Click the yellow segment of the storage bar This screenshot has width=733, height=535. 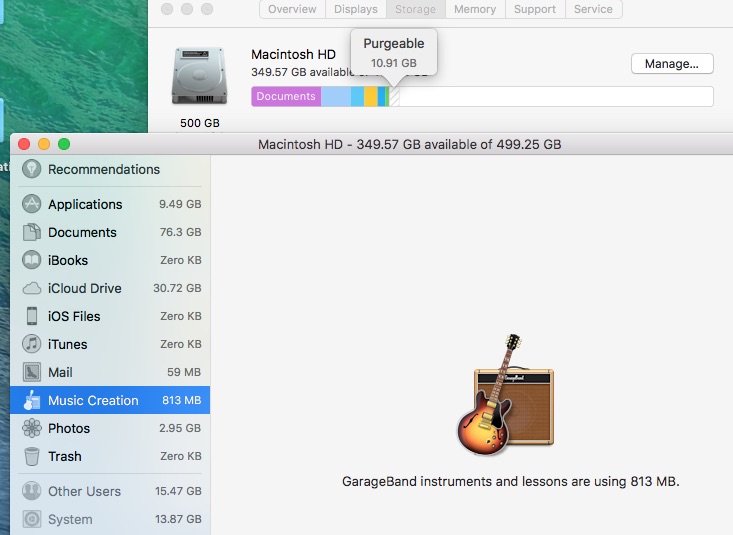371,96
